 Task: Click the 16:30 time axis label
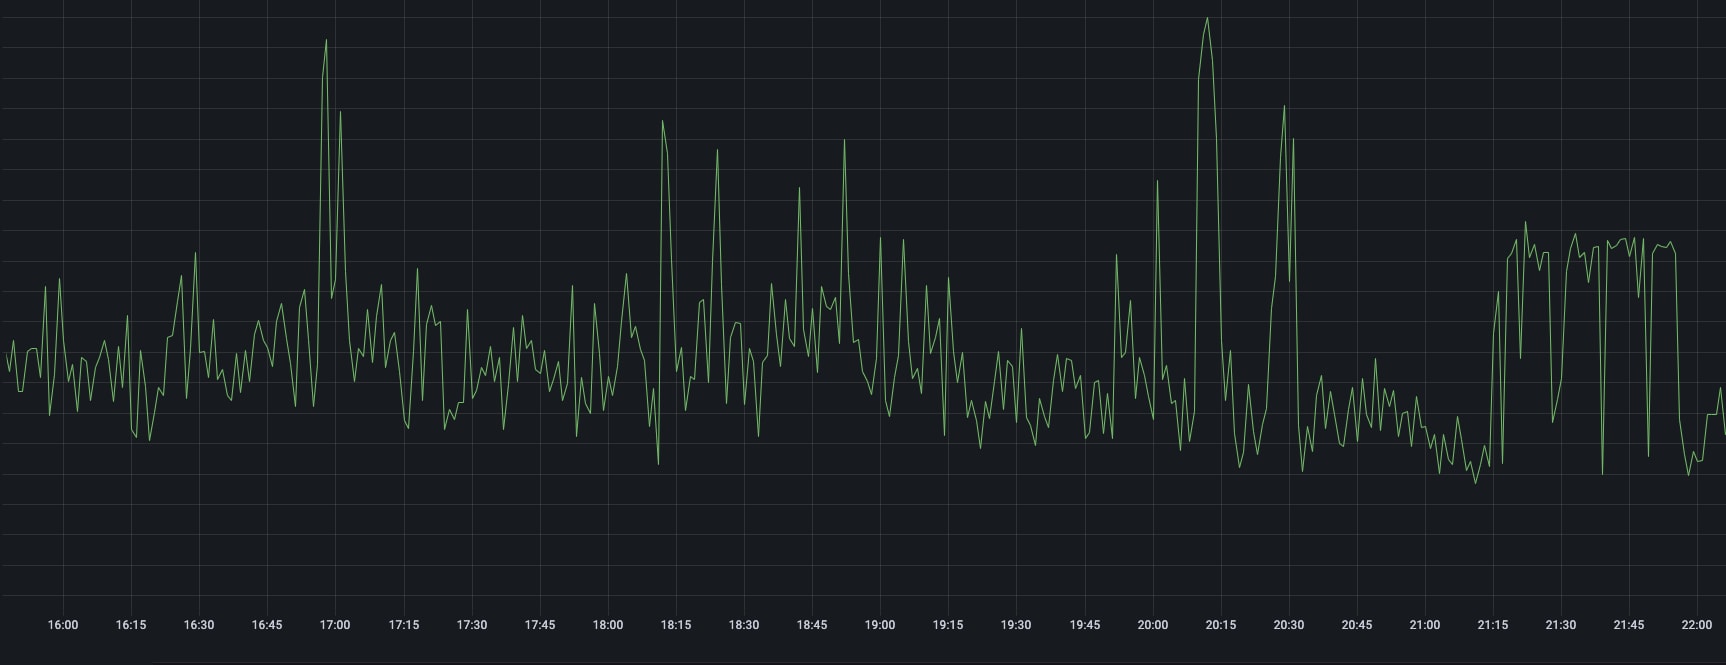coord(198,625)
